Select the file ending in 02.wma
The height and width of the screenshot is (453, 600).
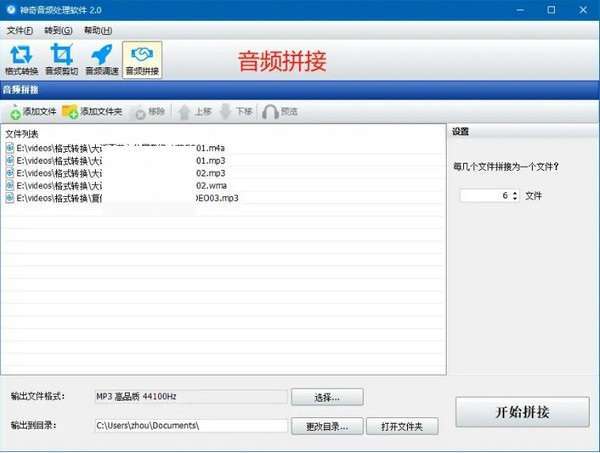pyautogui.click(x=223, y=186)
